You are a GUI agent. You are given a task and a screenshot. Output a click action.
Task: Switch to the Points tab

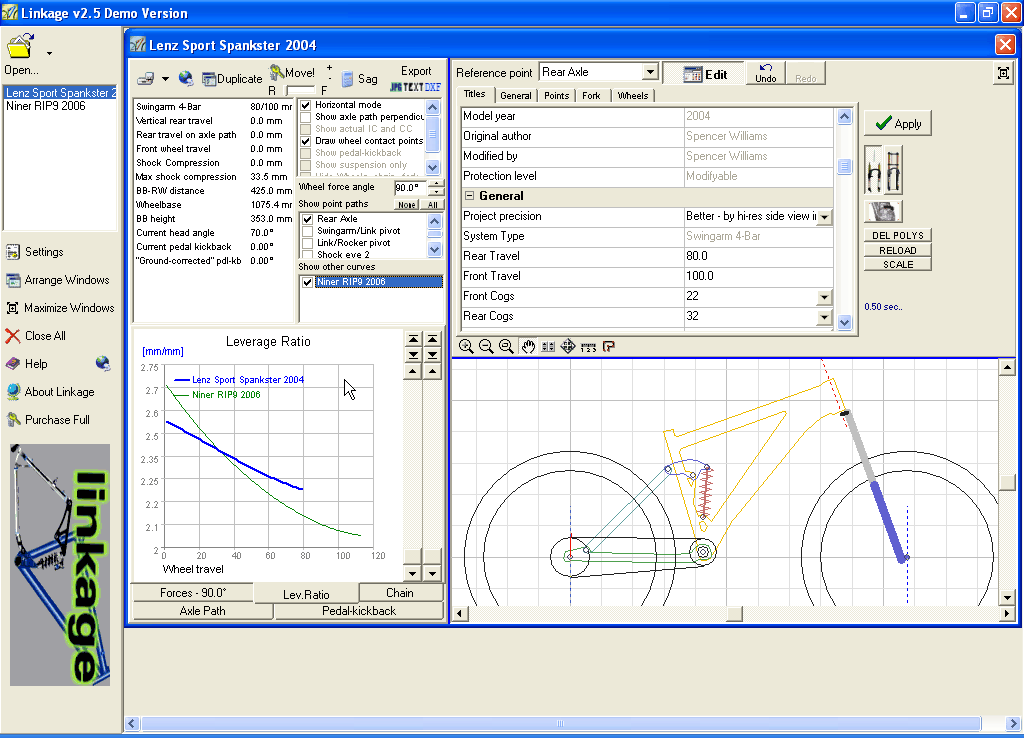[556, 95]
